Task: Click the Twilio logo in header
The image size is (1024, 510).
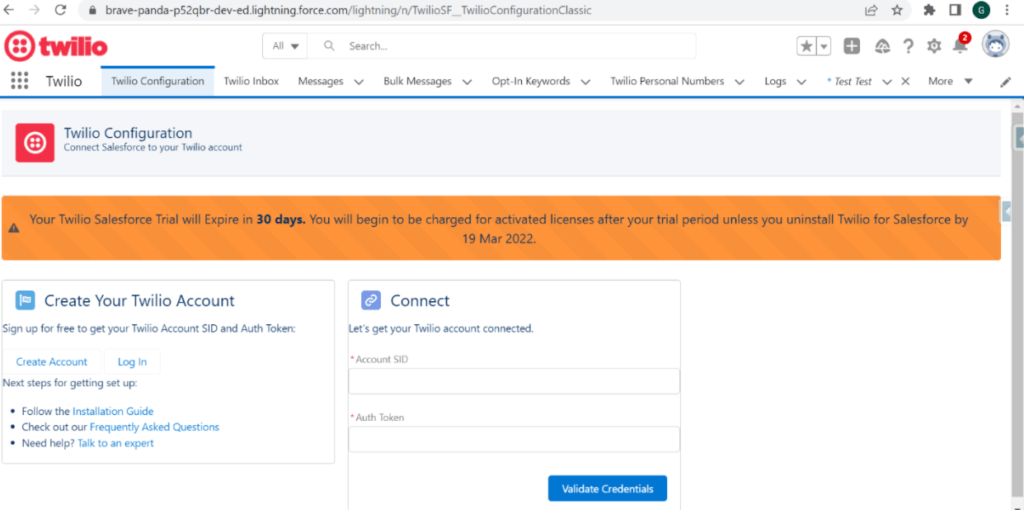Action: (56, 46)
